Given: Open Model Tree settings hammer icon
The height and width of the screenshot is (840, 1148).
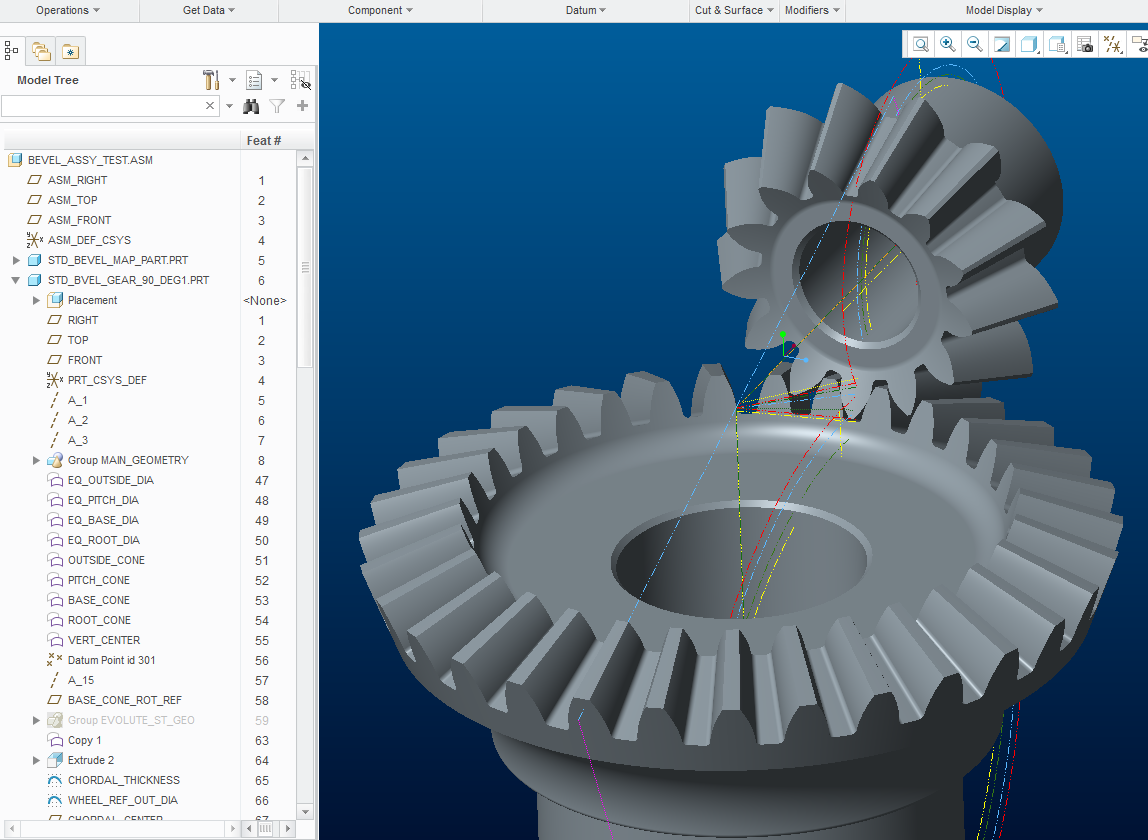Looking at the screenshot, I should pos(211,80).
